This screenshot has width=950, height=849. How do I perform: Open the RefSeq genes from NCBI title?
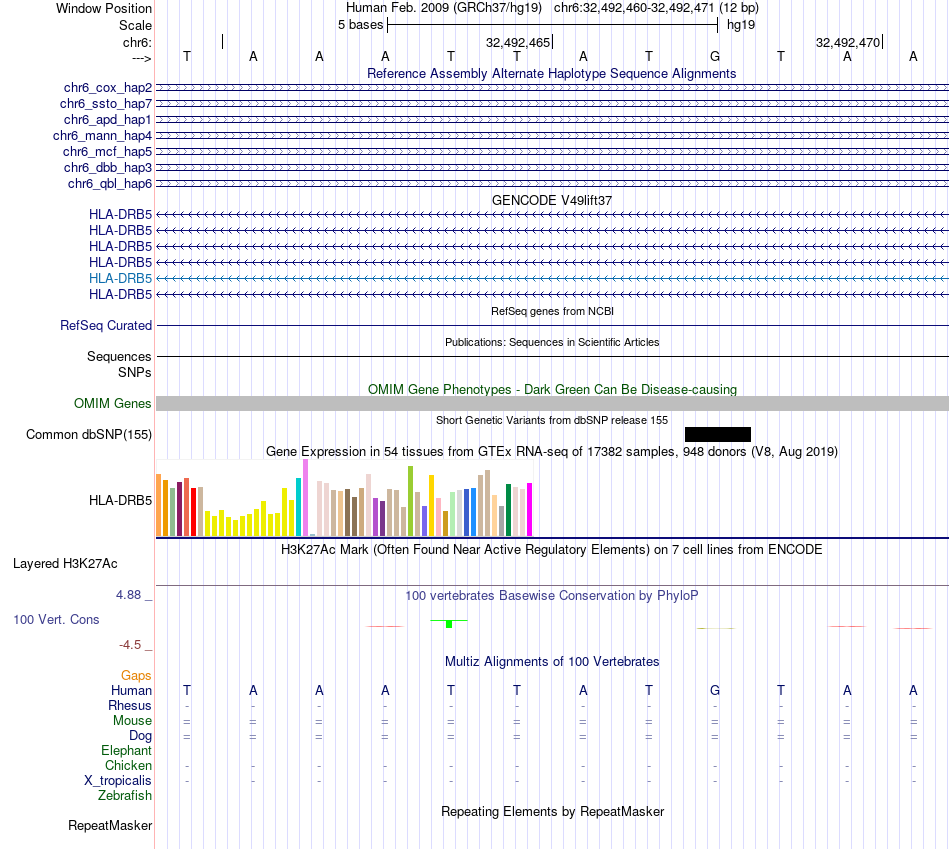pos(552,311)
